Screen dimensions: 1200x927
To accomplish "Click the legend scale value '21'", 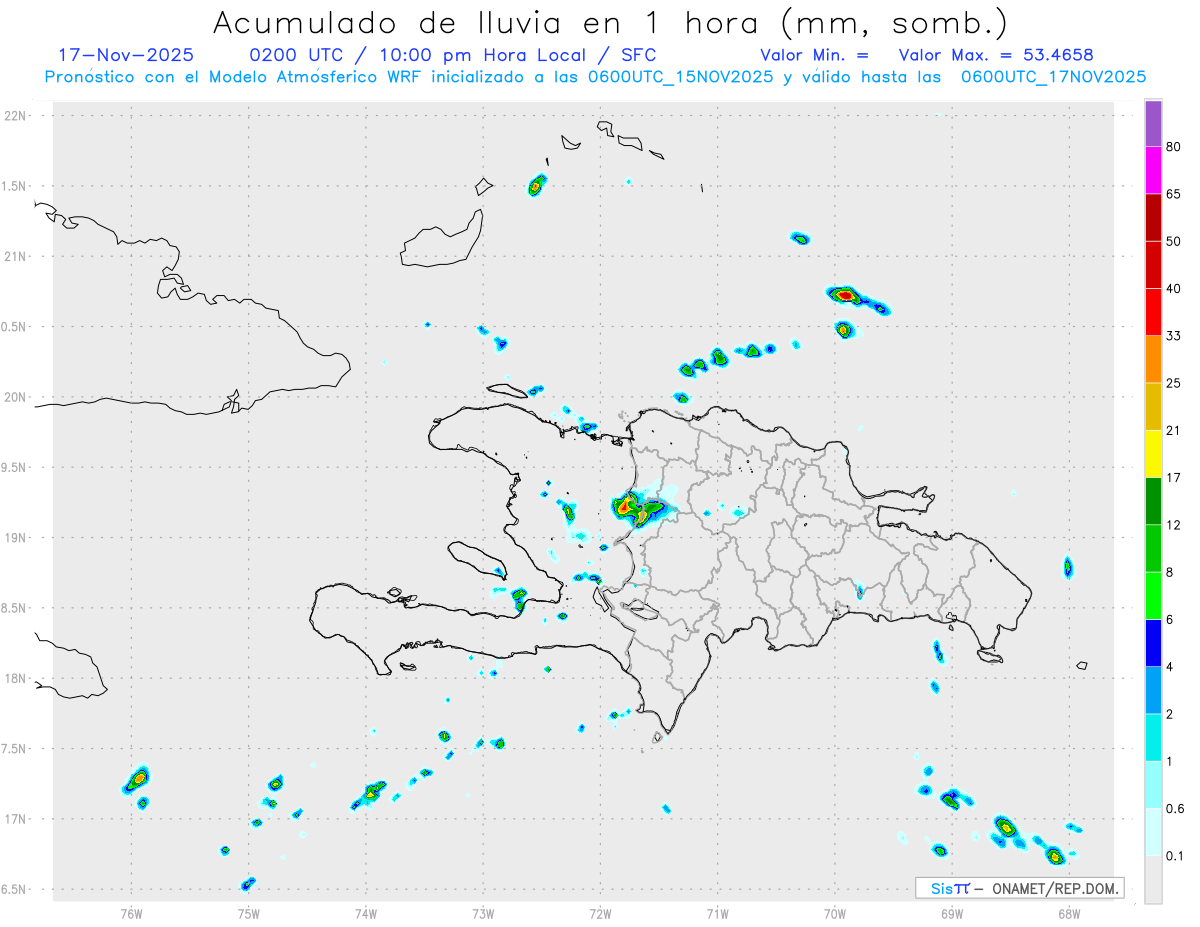I will tap(1174, 431).
